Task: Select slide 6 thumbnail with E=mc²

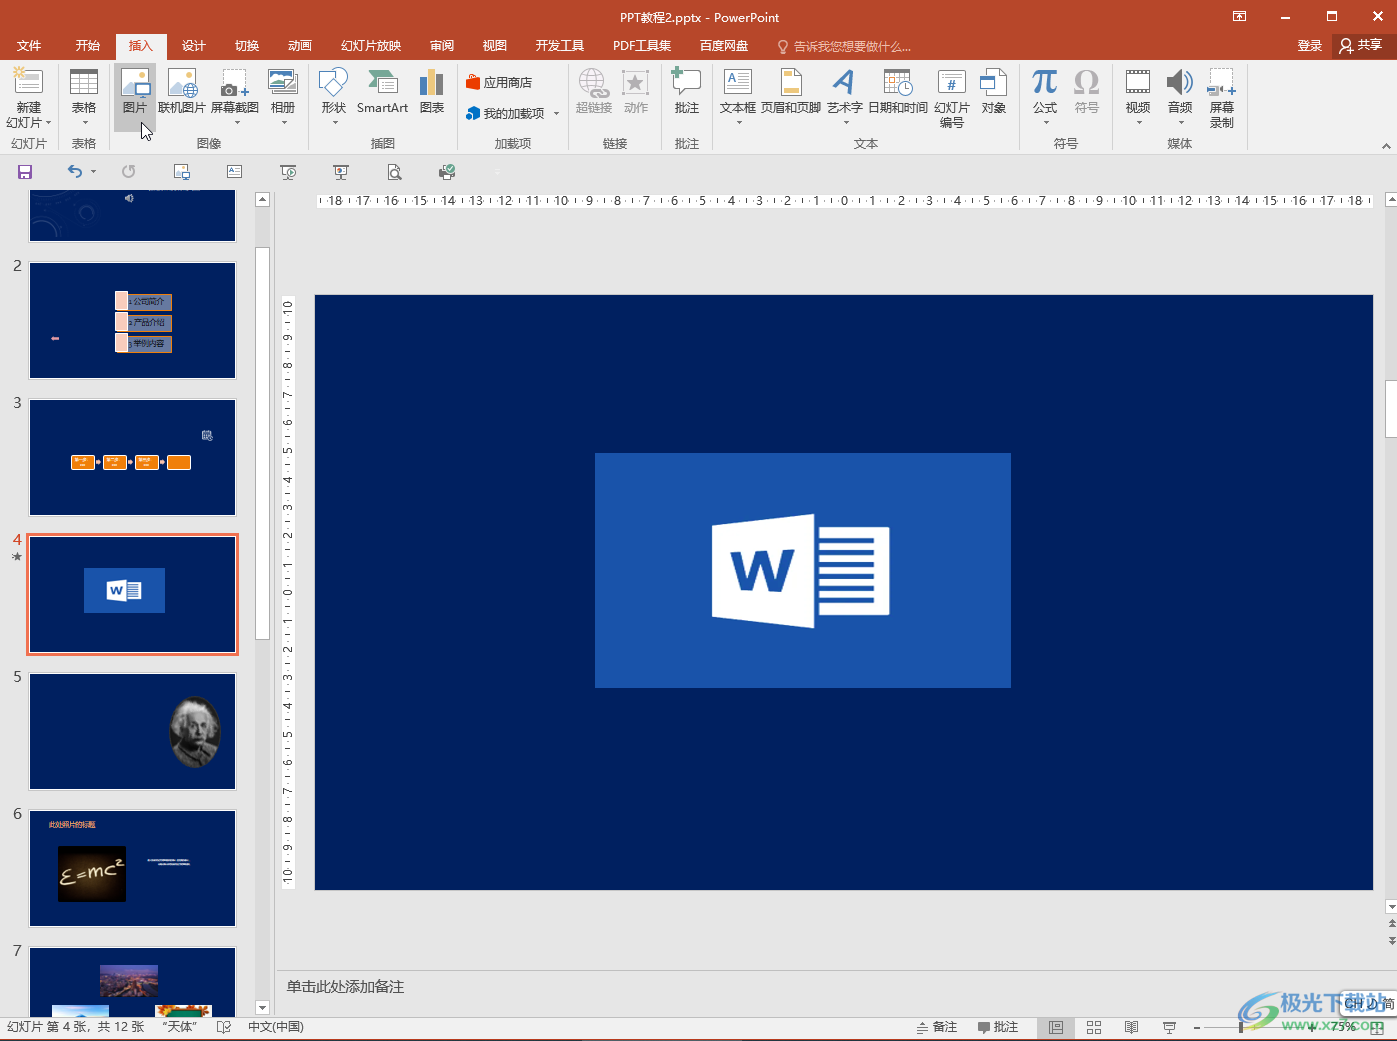Action: tap(132, 869)
